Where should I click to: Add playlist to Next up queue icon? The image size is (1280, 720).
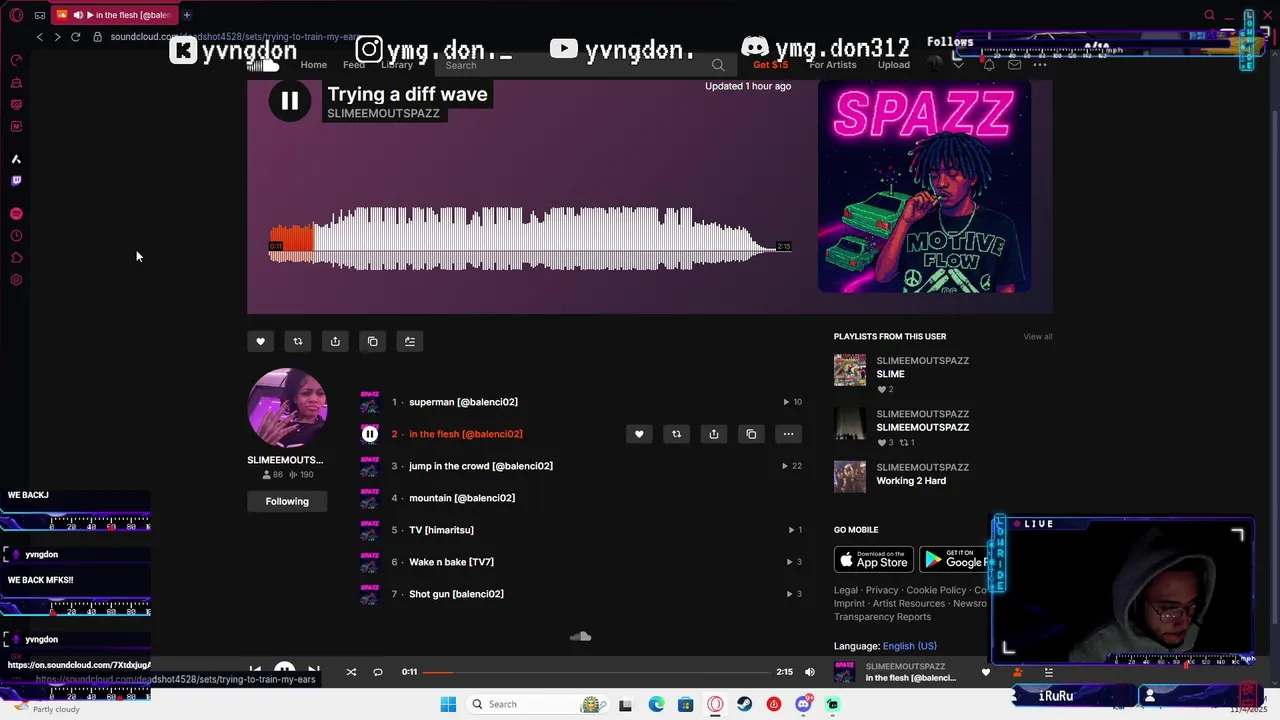click(410, 341)
